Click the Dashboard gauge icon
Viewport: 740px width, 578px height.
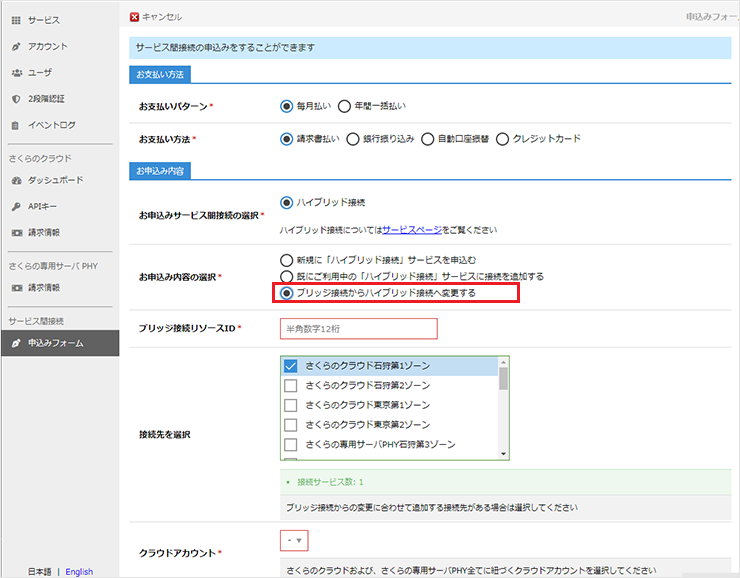[16, 180]
